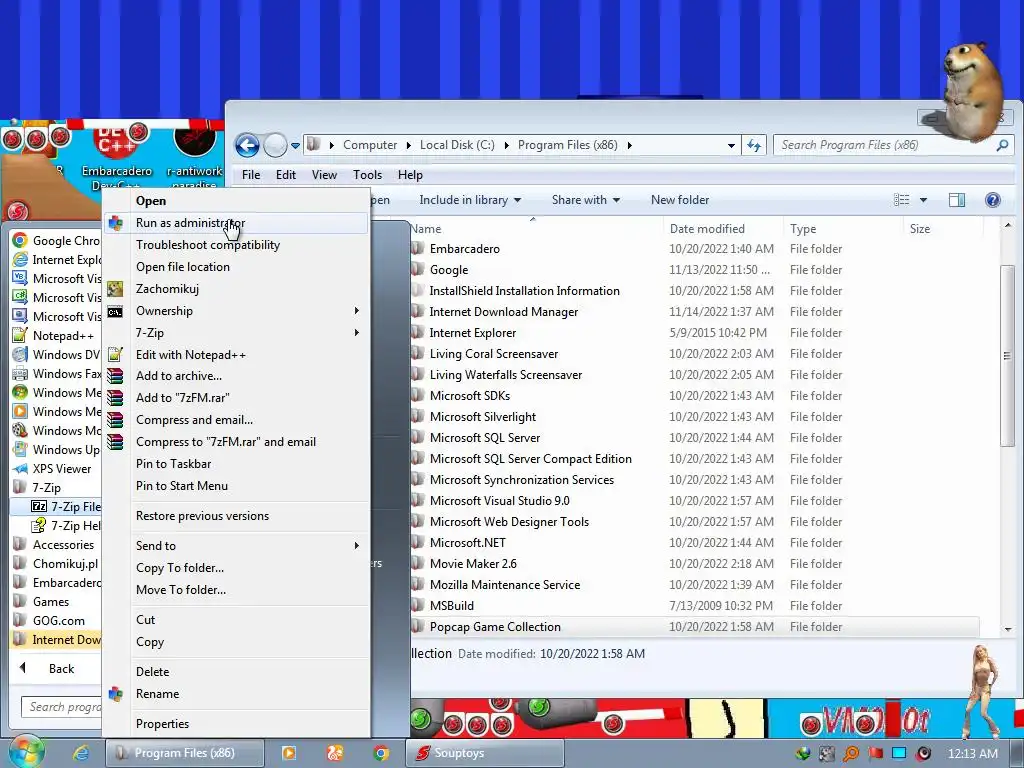Viewport: 1024px width, 768px height.
Task: Click the taskbar clock 12:13 AM
Action: (x=972, y=754)
